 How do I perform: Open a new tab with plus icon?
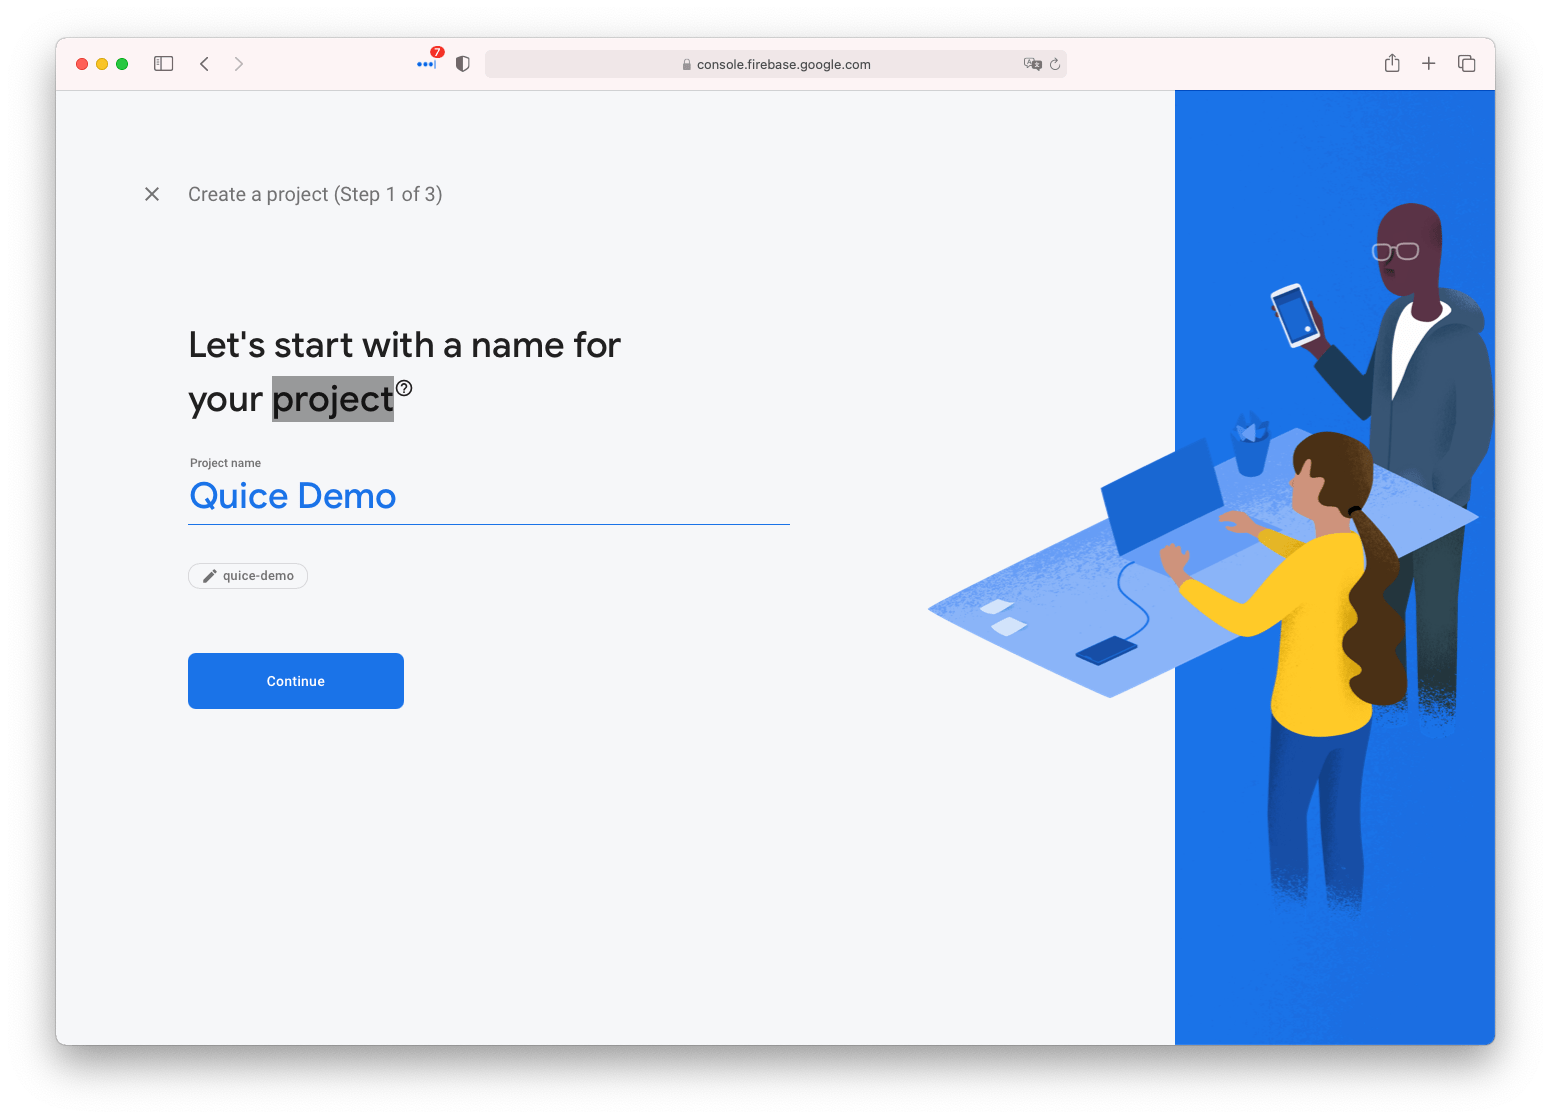click(1429, 63)
